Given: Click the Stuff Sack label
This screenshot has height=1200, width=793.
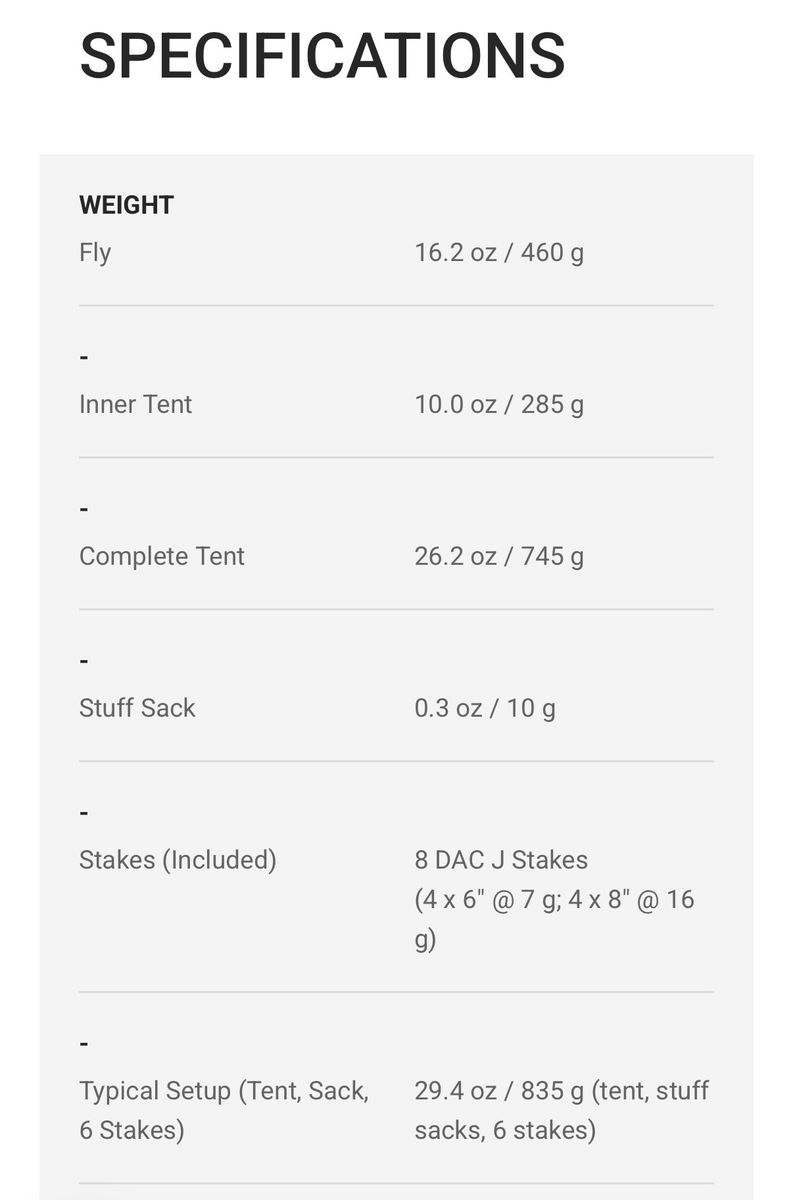Looking at the screenshot, I should click(x=137, y=708).
